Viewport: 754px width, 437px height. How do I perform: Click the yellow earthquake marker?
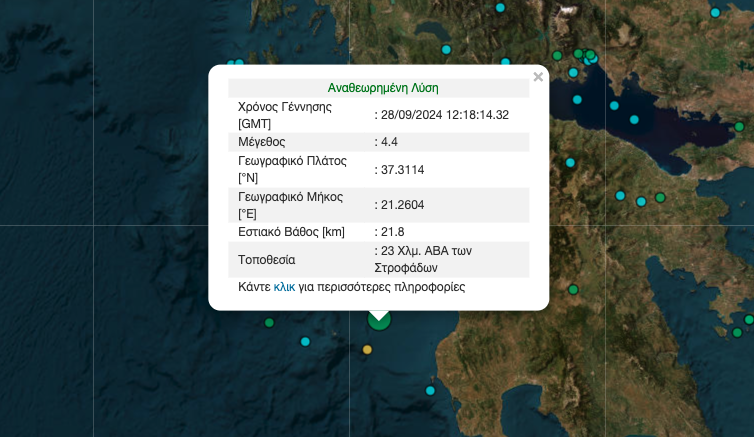pyautogui.click(x=367, y=349)
